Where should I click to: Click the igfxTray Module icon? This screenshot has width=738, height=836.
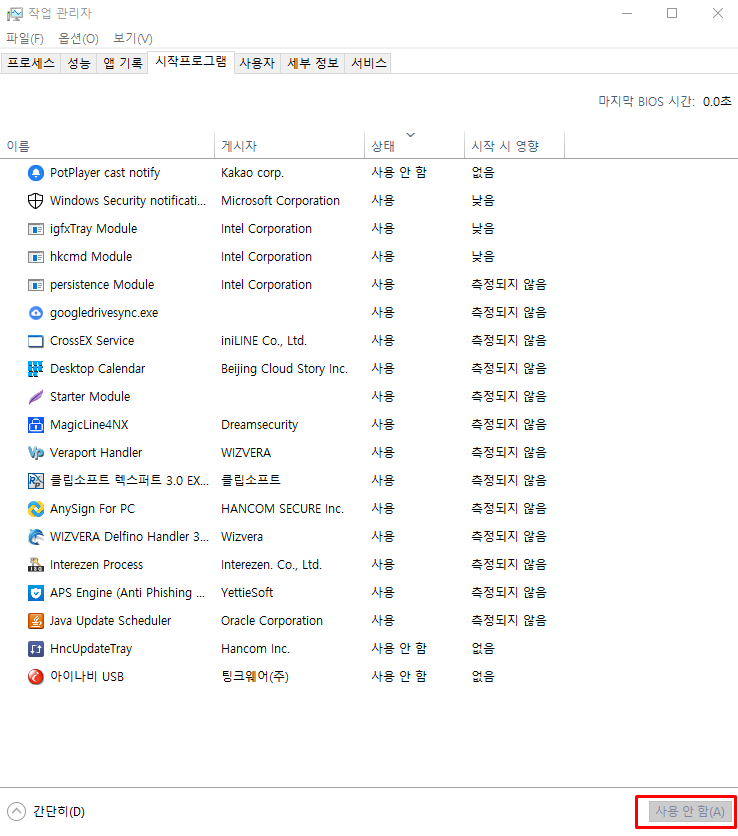[x=36, y=229]
